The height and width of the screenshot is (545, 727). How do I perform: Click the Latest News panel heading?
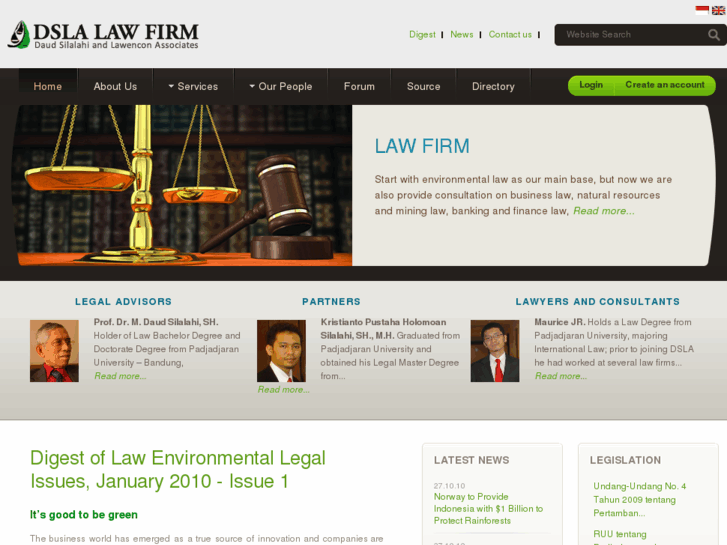pos(472,460)
